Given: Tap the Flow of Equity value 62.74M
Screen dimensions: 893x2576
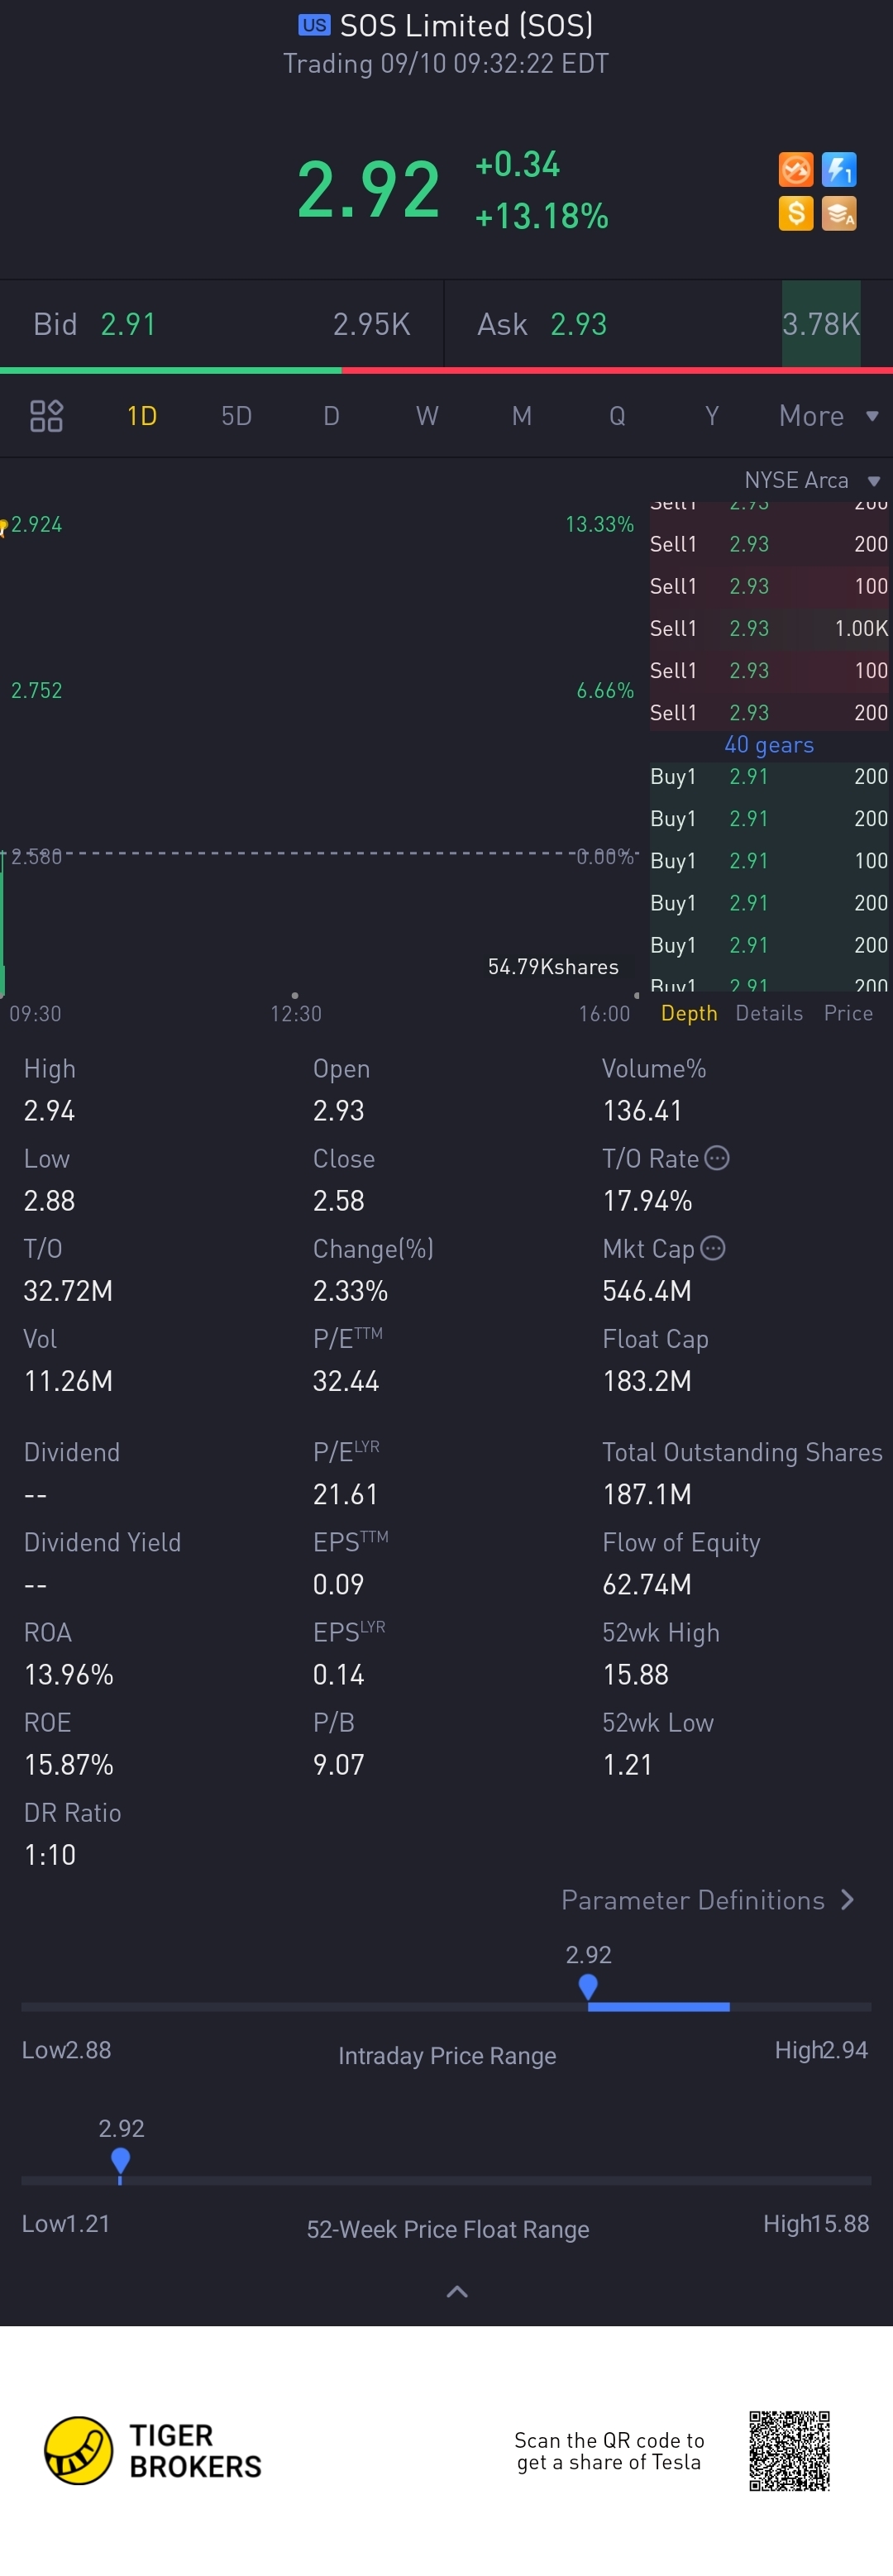Looking at the screenshot, I should point(647,1585).
